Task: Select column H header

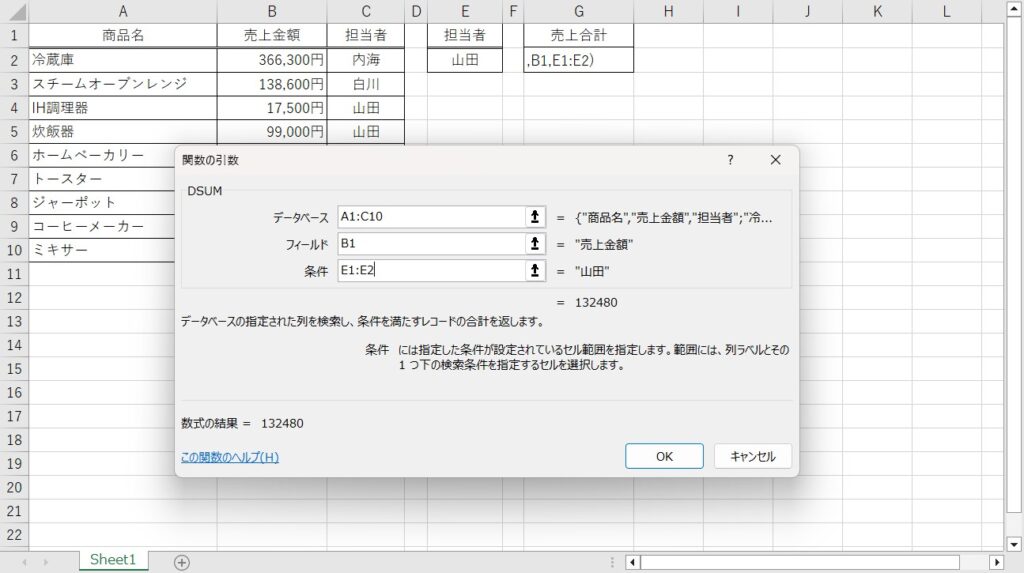Action: click(668, 11)
